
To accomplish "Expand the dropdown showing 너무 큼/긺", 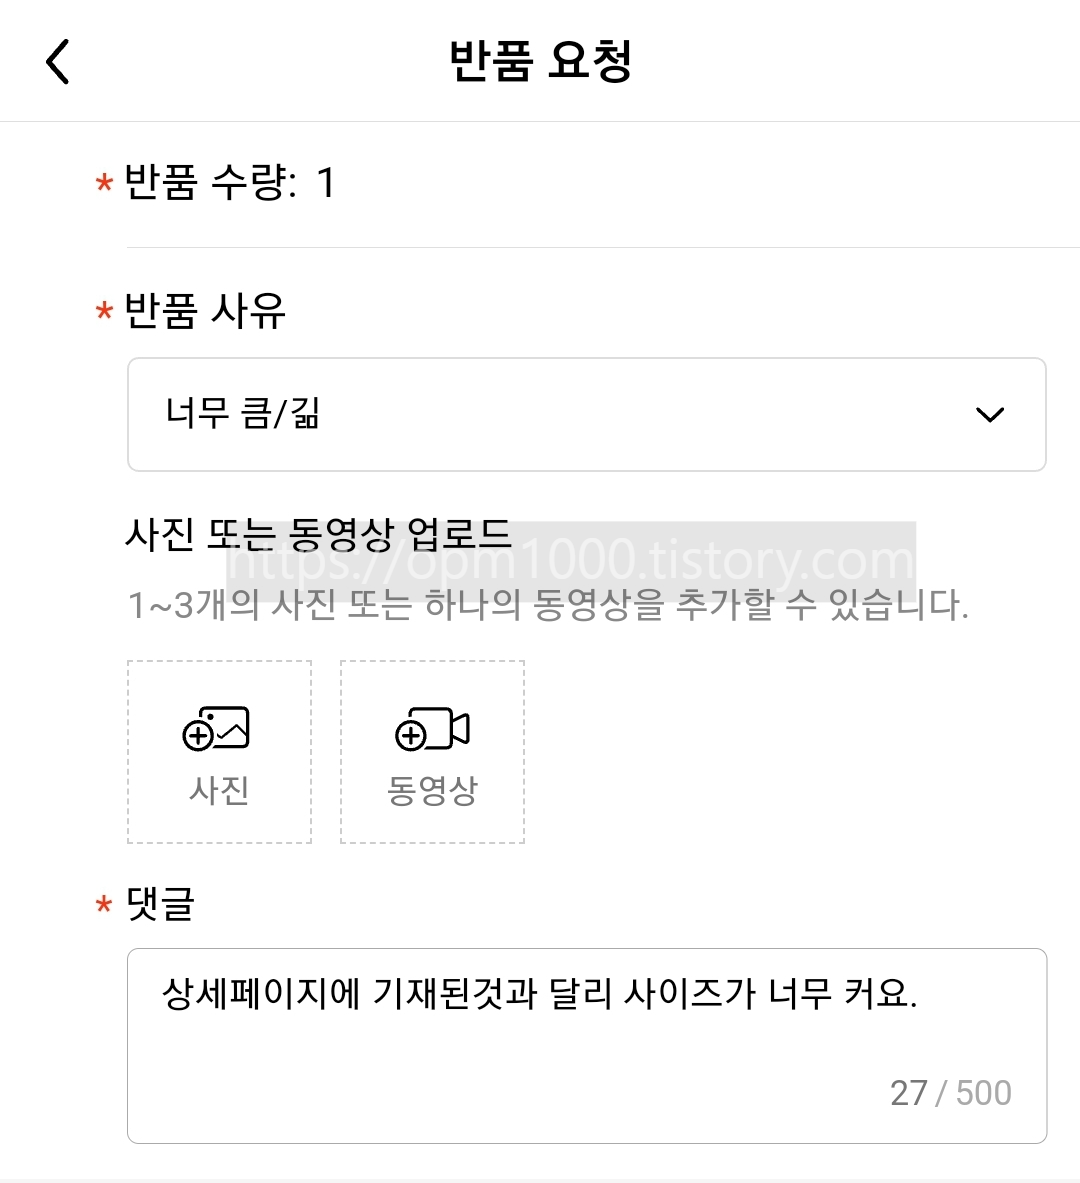I will 585,414.
